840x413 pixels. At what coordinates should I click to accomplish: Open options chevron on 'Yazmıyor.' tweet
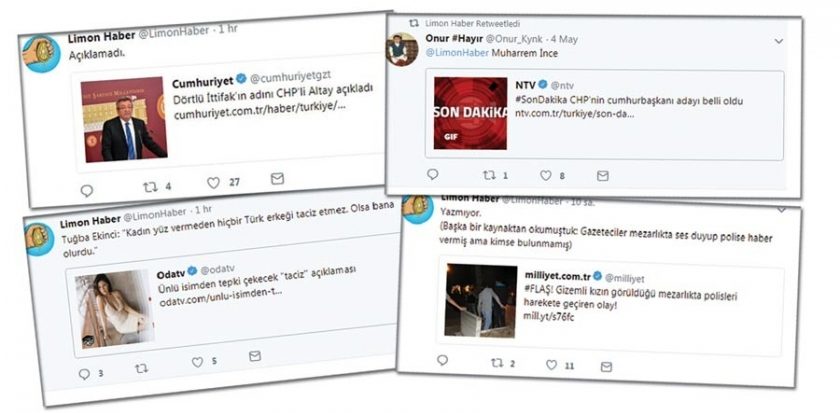[782, 209]
